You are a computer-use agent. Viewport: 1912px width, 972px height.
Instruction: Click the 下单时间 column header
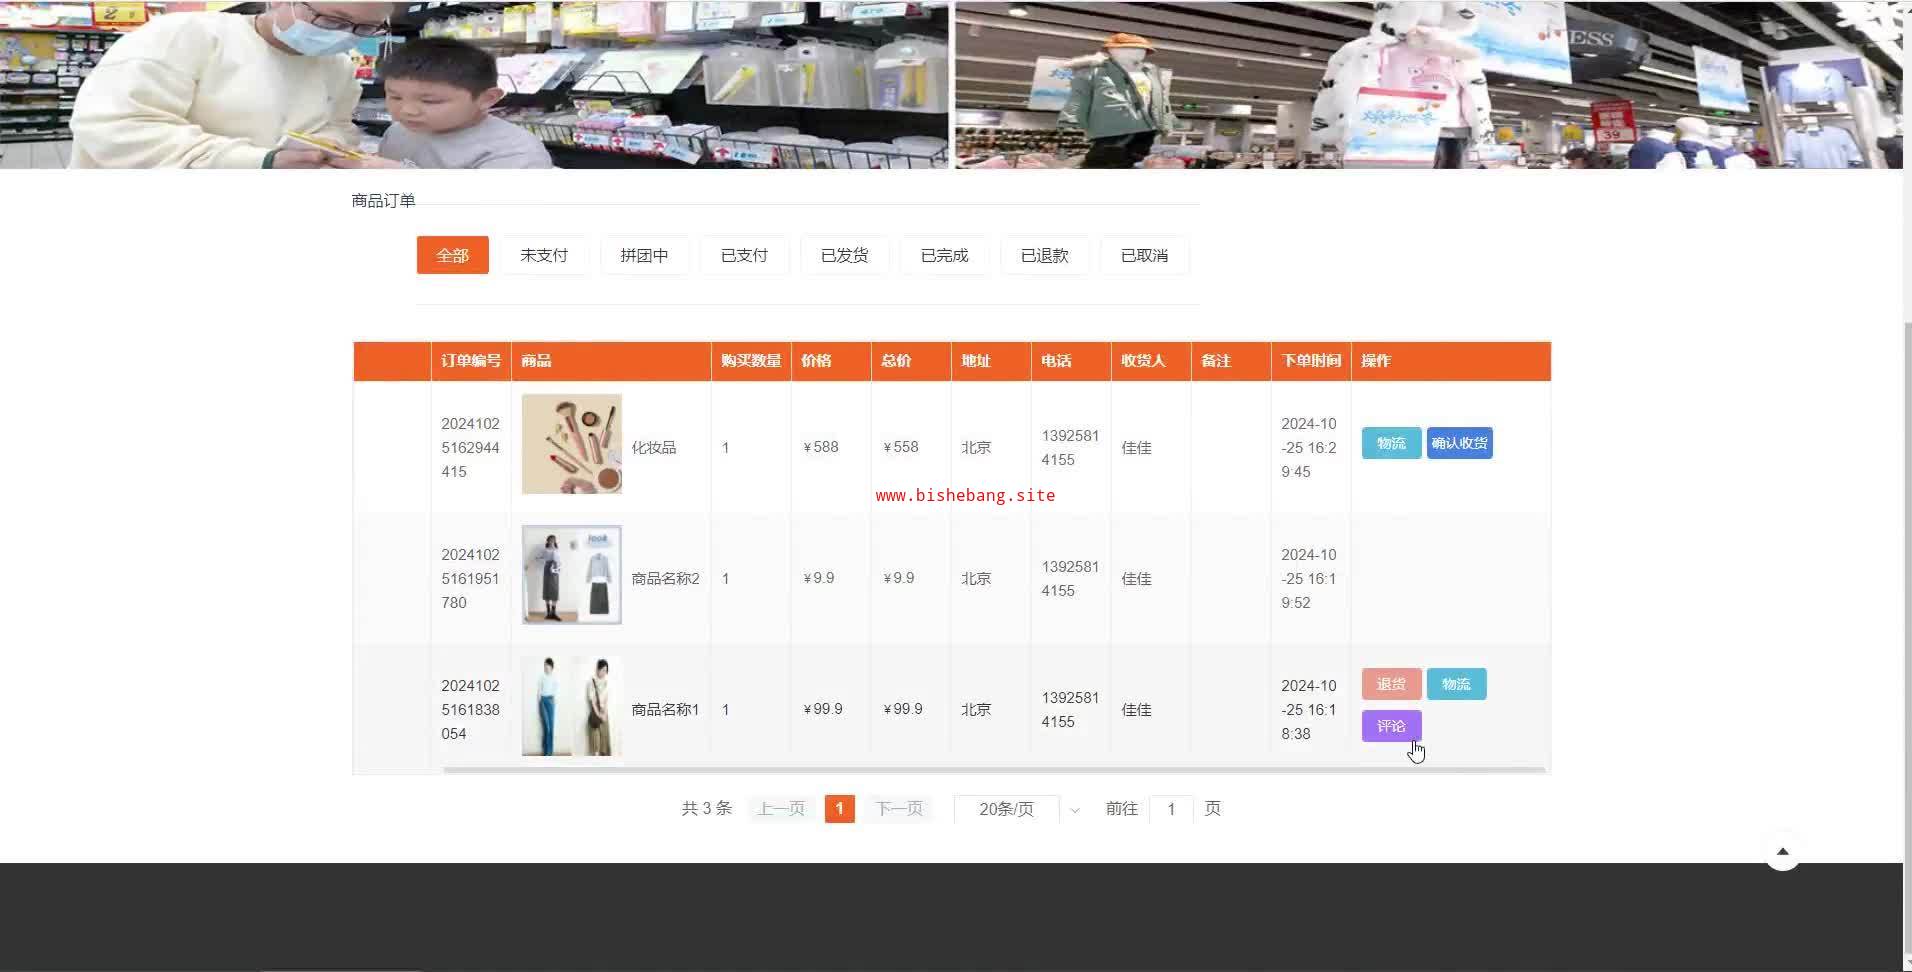coord(1311,361)
